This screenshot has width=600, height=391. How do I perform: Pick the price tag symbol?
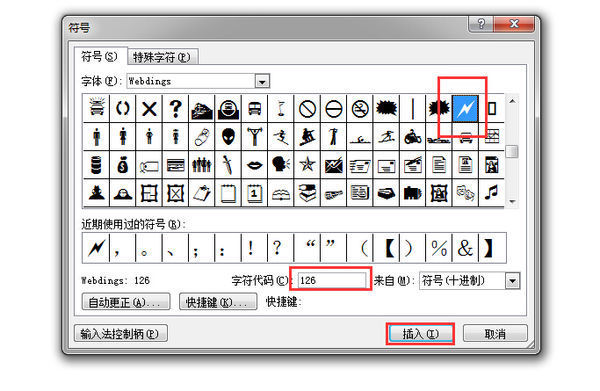click(149, 165)
